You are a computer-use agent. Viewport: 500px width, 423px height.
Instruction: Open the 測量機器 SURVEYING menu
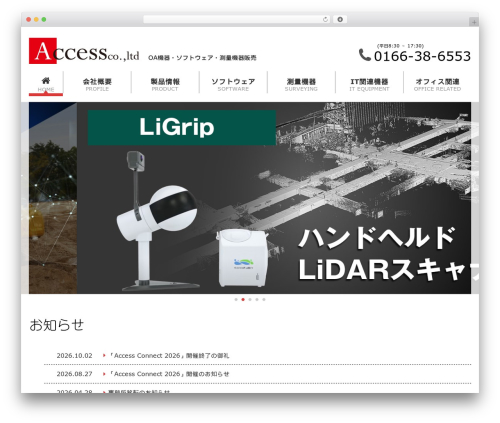[301, 84]
